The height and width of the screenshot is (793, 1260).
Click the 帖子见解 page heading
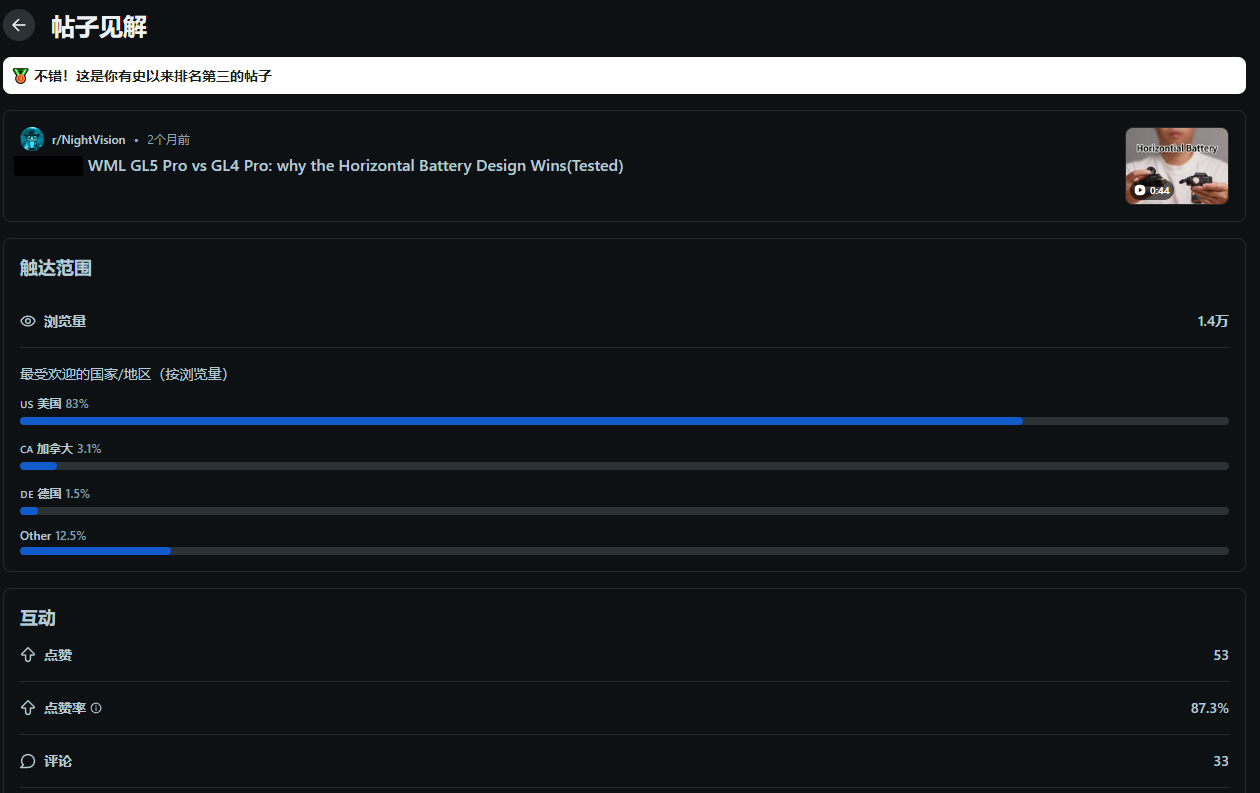(x=99, y=27)
